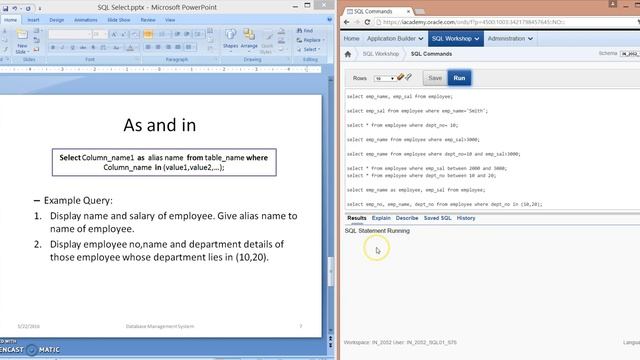Undo the last action in PowerPoint

pos(15,8)
